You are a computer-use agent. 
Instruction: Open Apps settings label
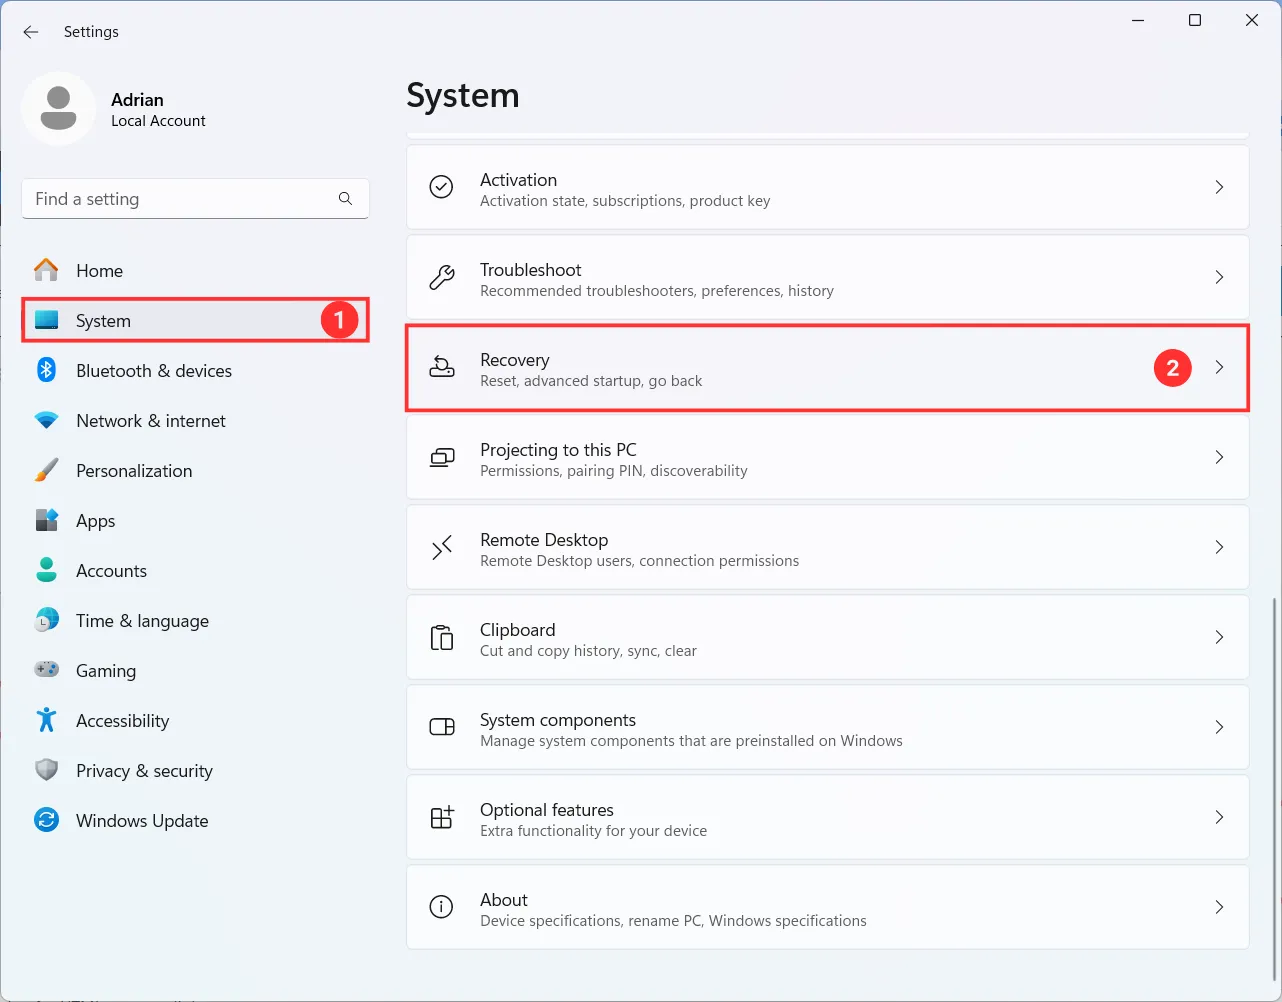96,521
